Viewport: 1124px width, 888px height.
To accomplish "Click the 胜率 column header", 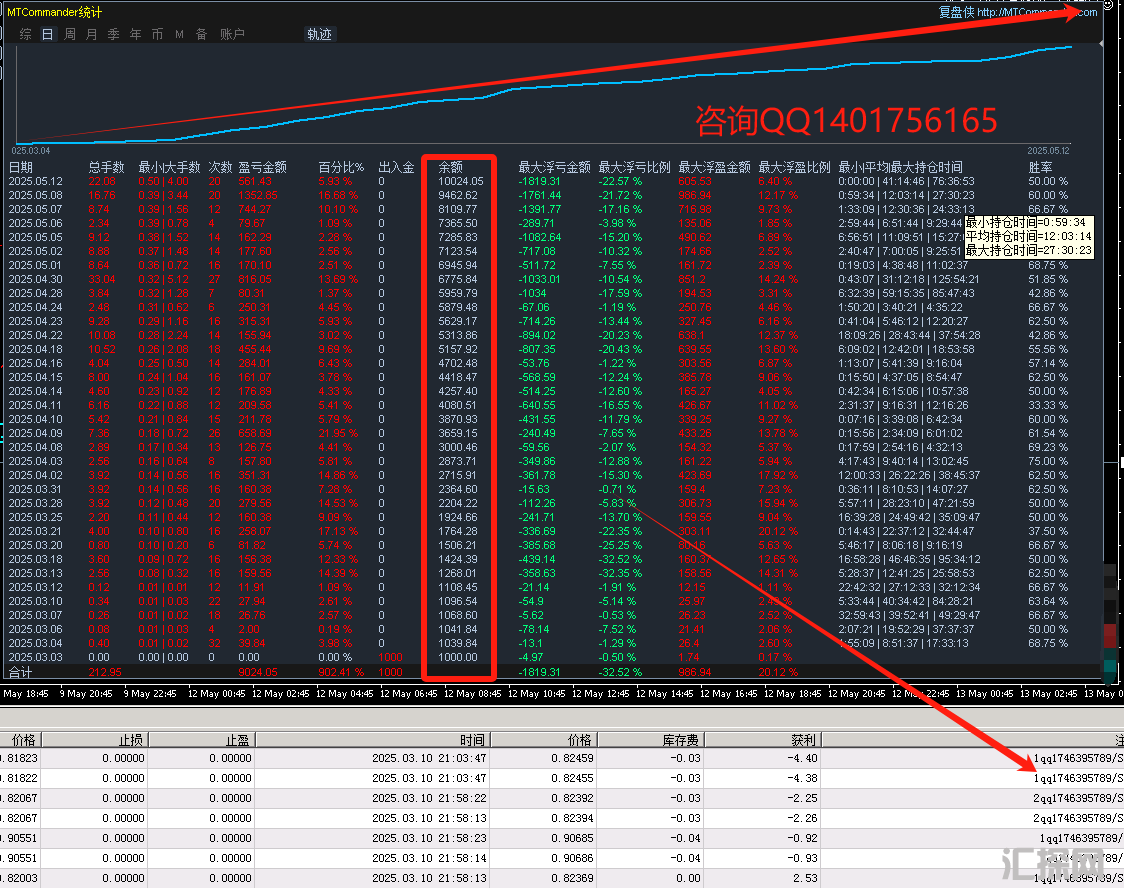I will 1040,167.
